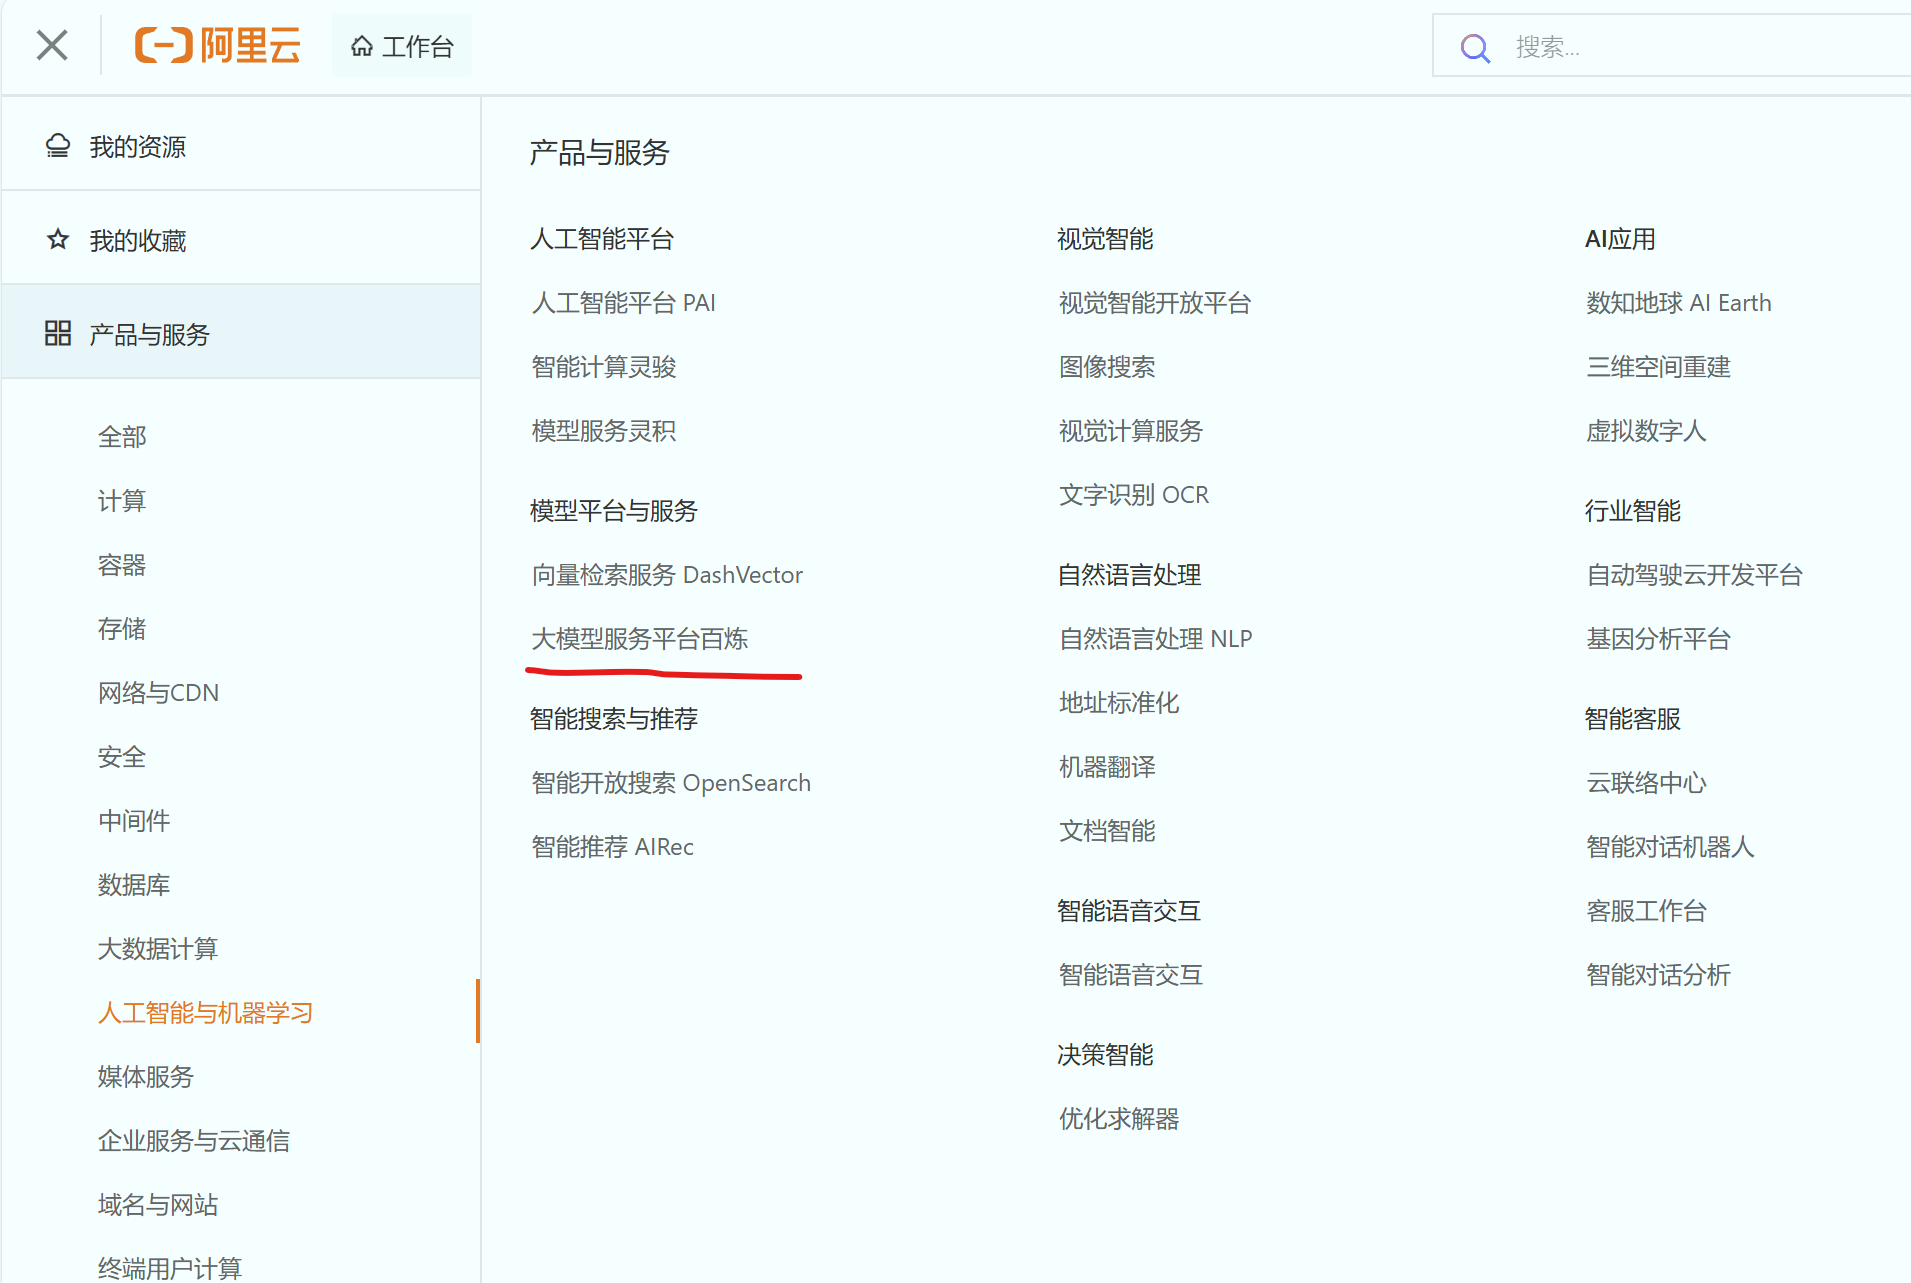Select the 网络与CDN category
The image size is (1911, 1283).
(158, 692)
